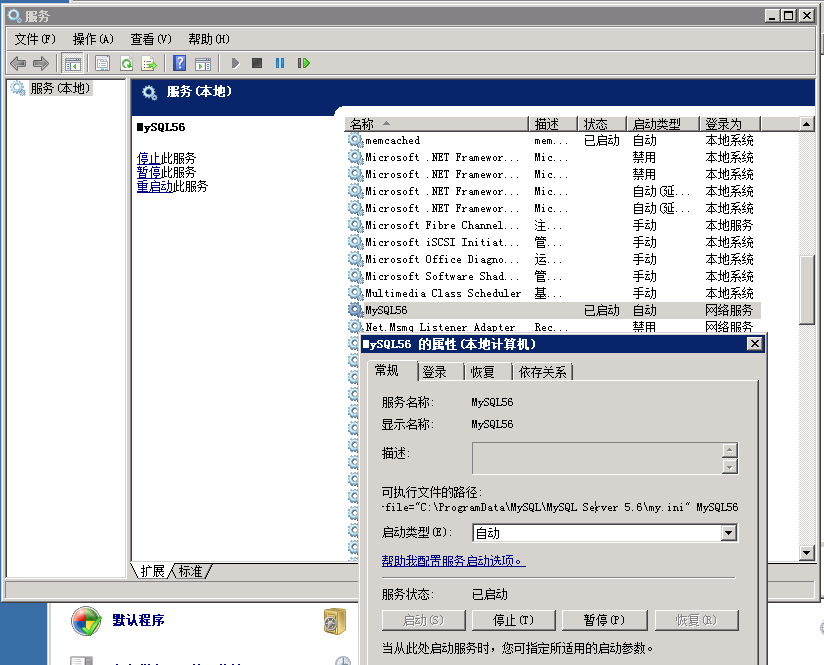This screenshot has height=665, width=824.
Task: Select the memcached service row
Action: 553,140
